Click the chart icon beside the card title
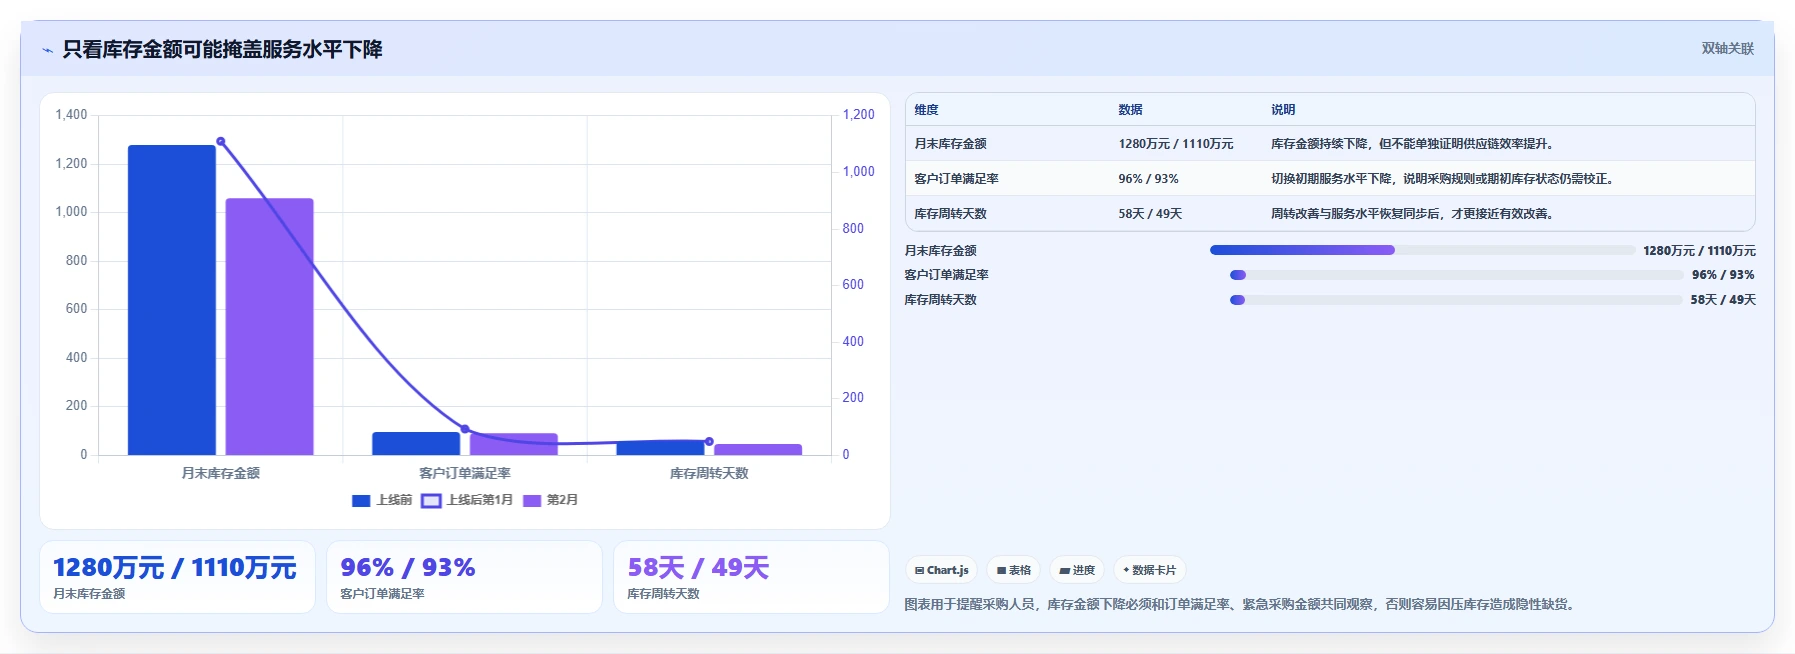1795x654 pixels. point(47,50)
